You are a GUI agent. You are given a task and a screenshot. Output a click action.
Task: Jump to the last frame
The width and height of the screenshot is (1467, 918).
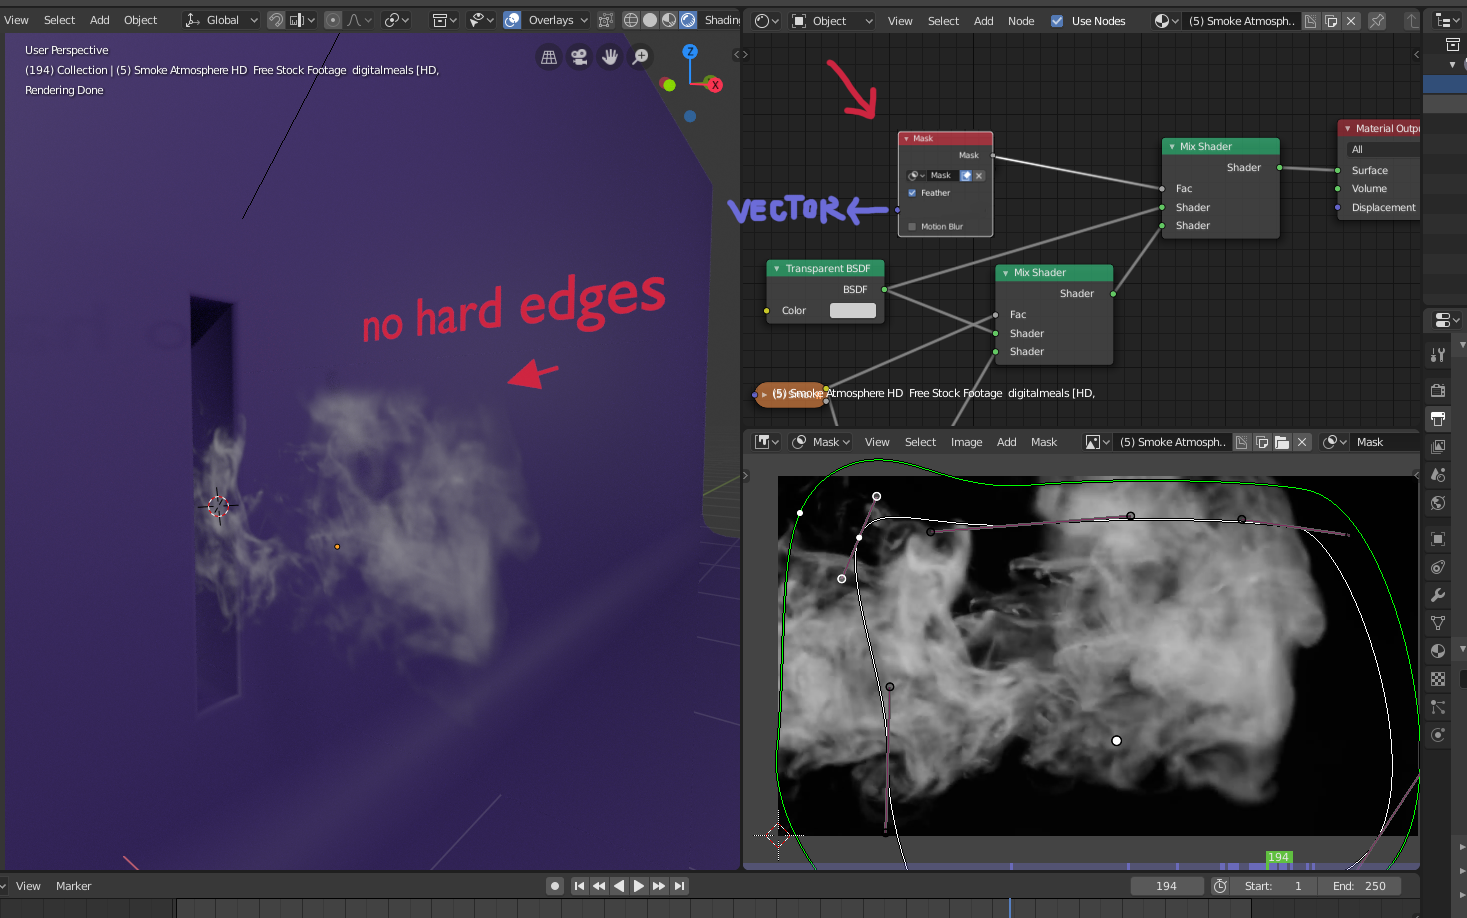(x=680, y=886)
